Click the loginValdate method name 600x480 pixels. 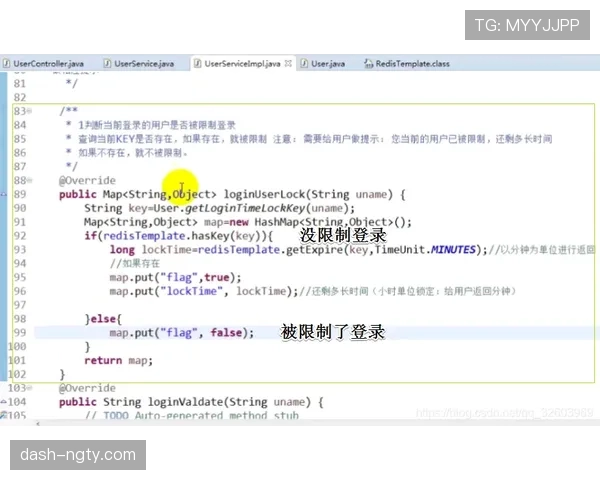186,402
